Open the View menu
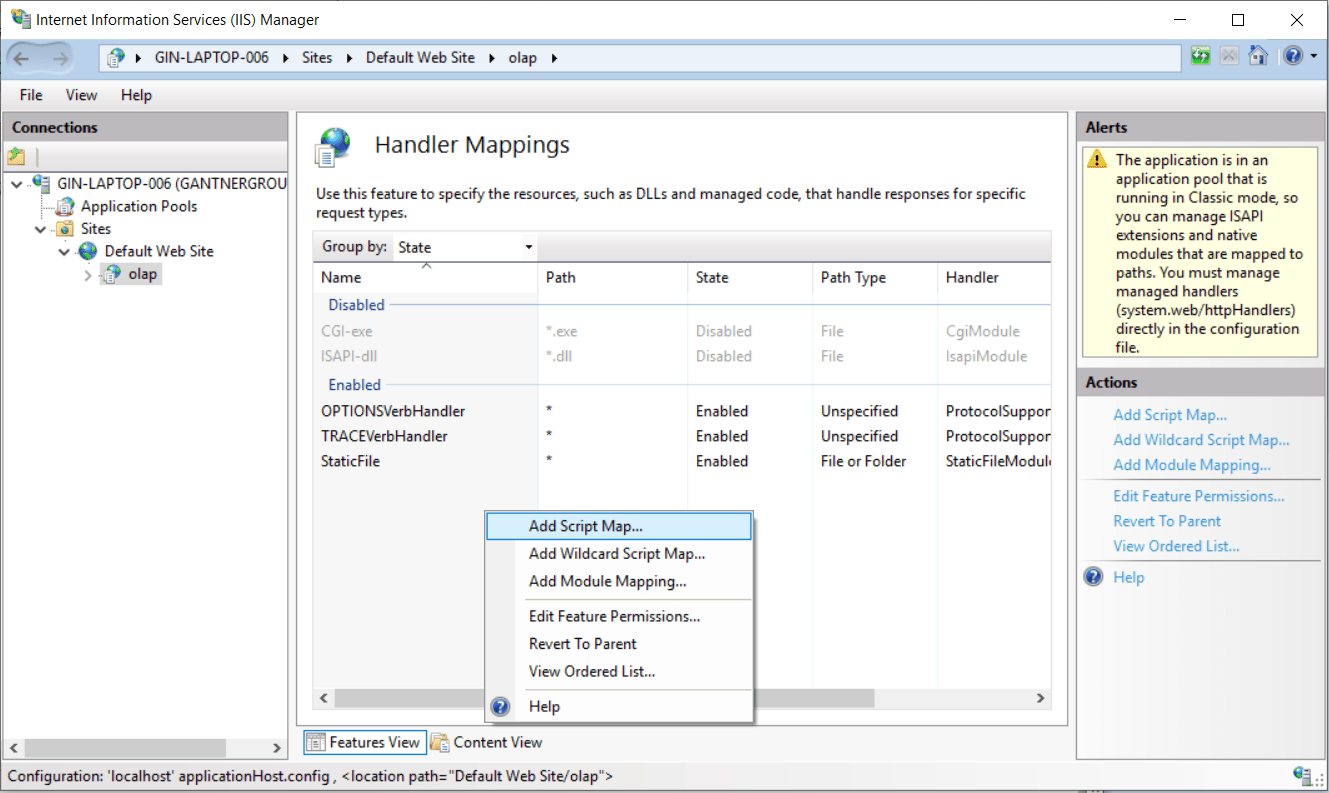 point(82,95)
